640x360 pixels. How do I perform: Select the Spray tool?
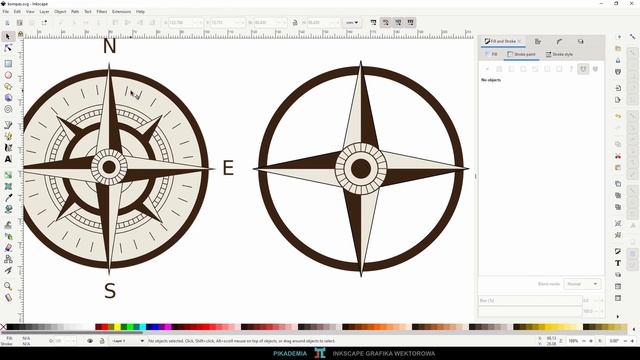pos(8,236)
